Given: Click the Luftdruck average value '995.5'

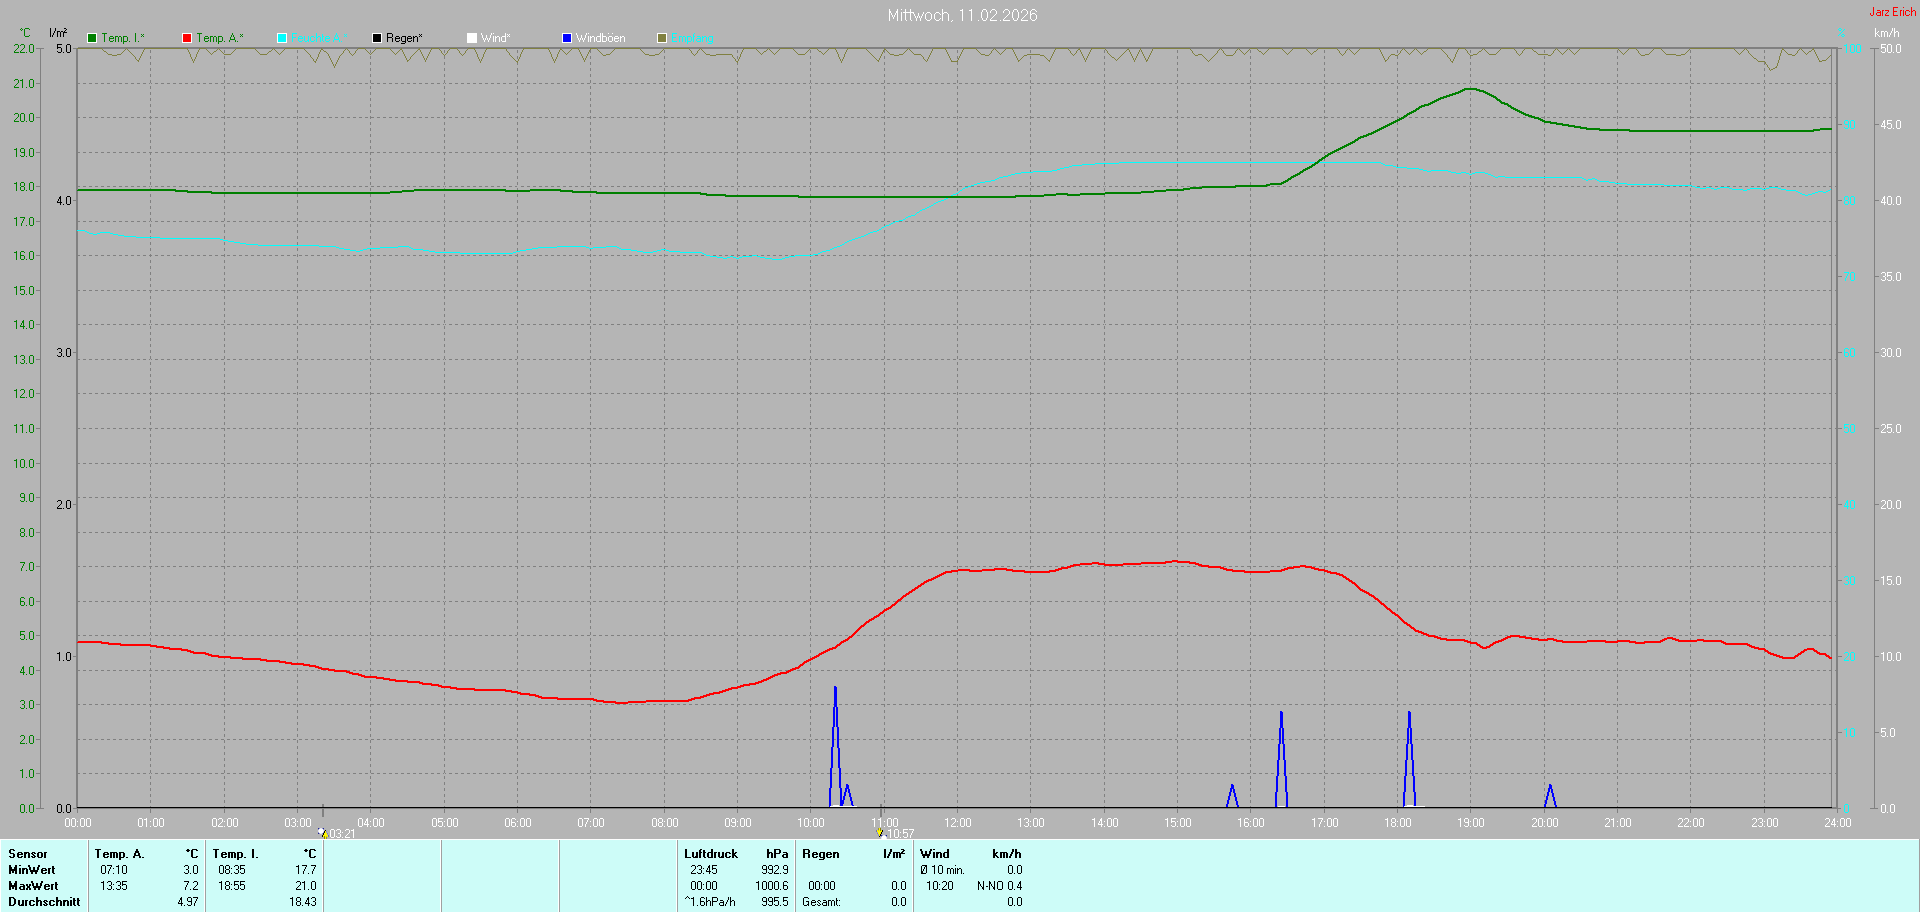Looking at the screenshot, I should [x=775, y=902].
